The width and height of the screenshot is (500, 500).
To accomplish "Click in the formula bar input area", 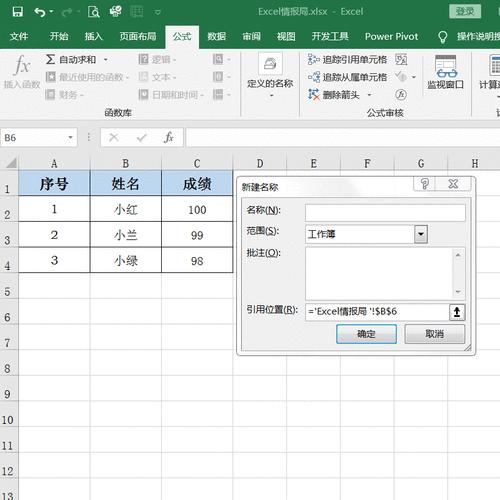I will click(x=343, y=137).
